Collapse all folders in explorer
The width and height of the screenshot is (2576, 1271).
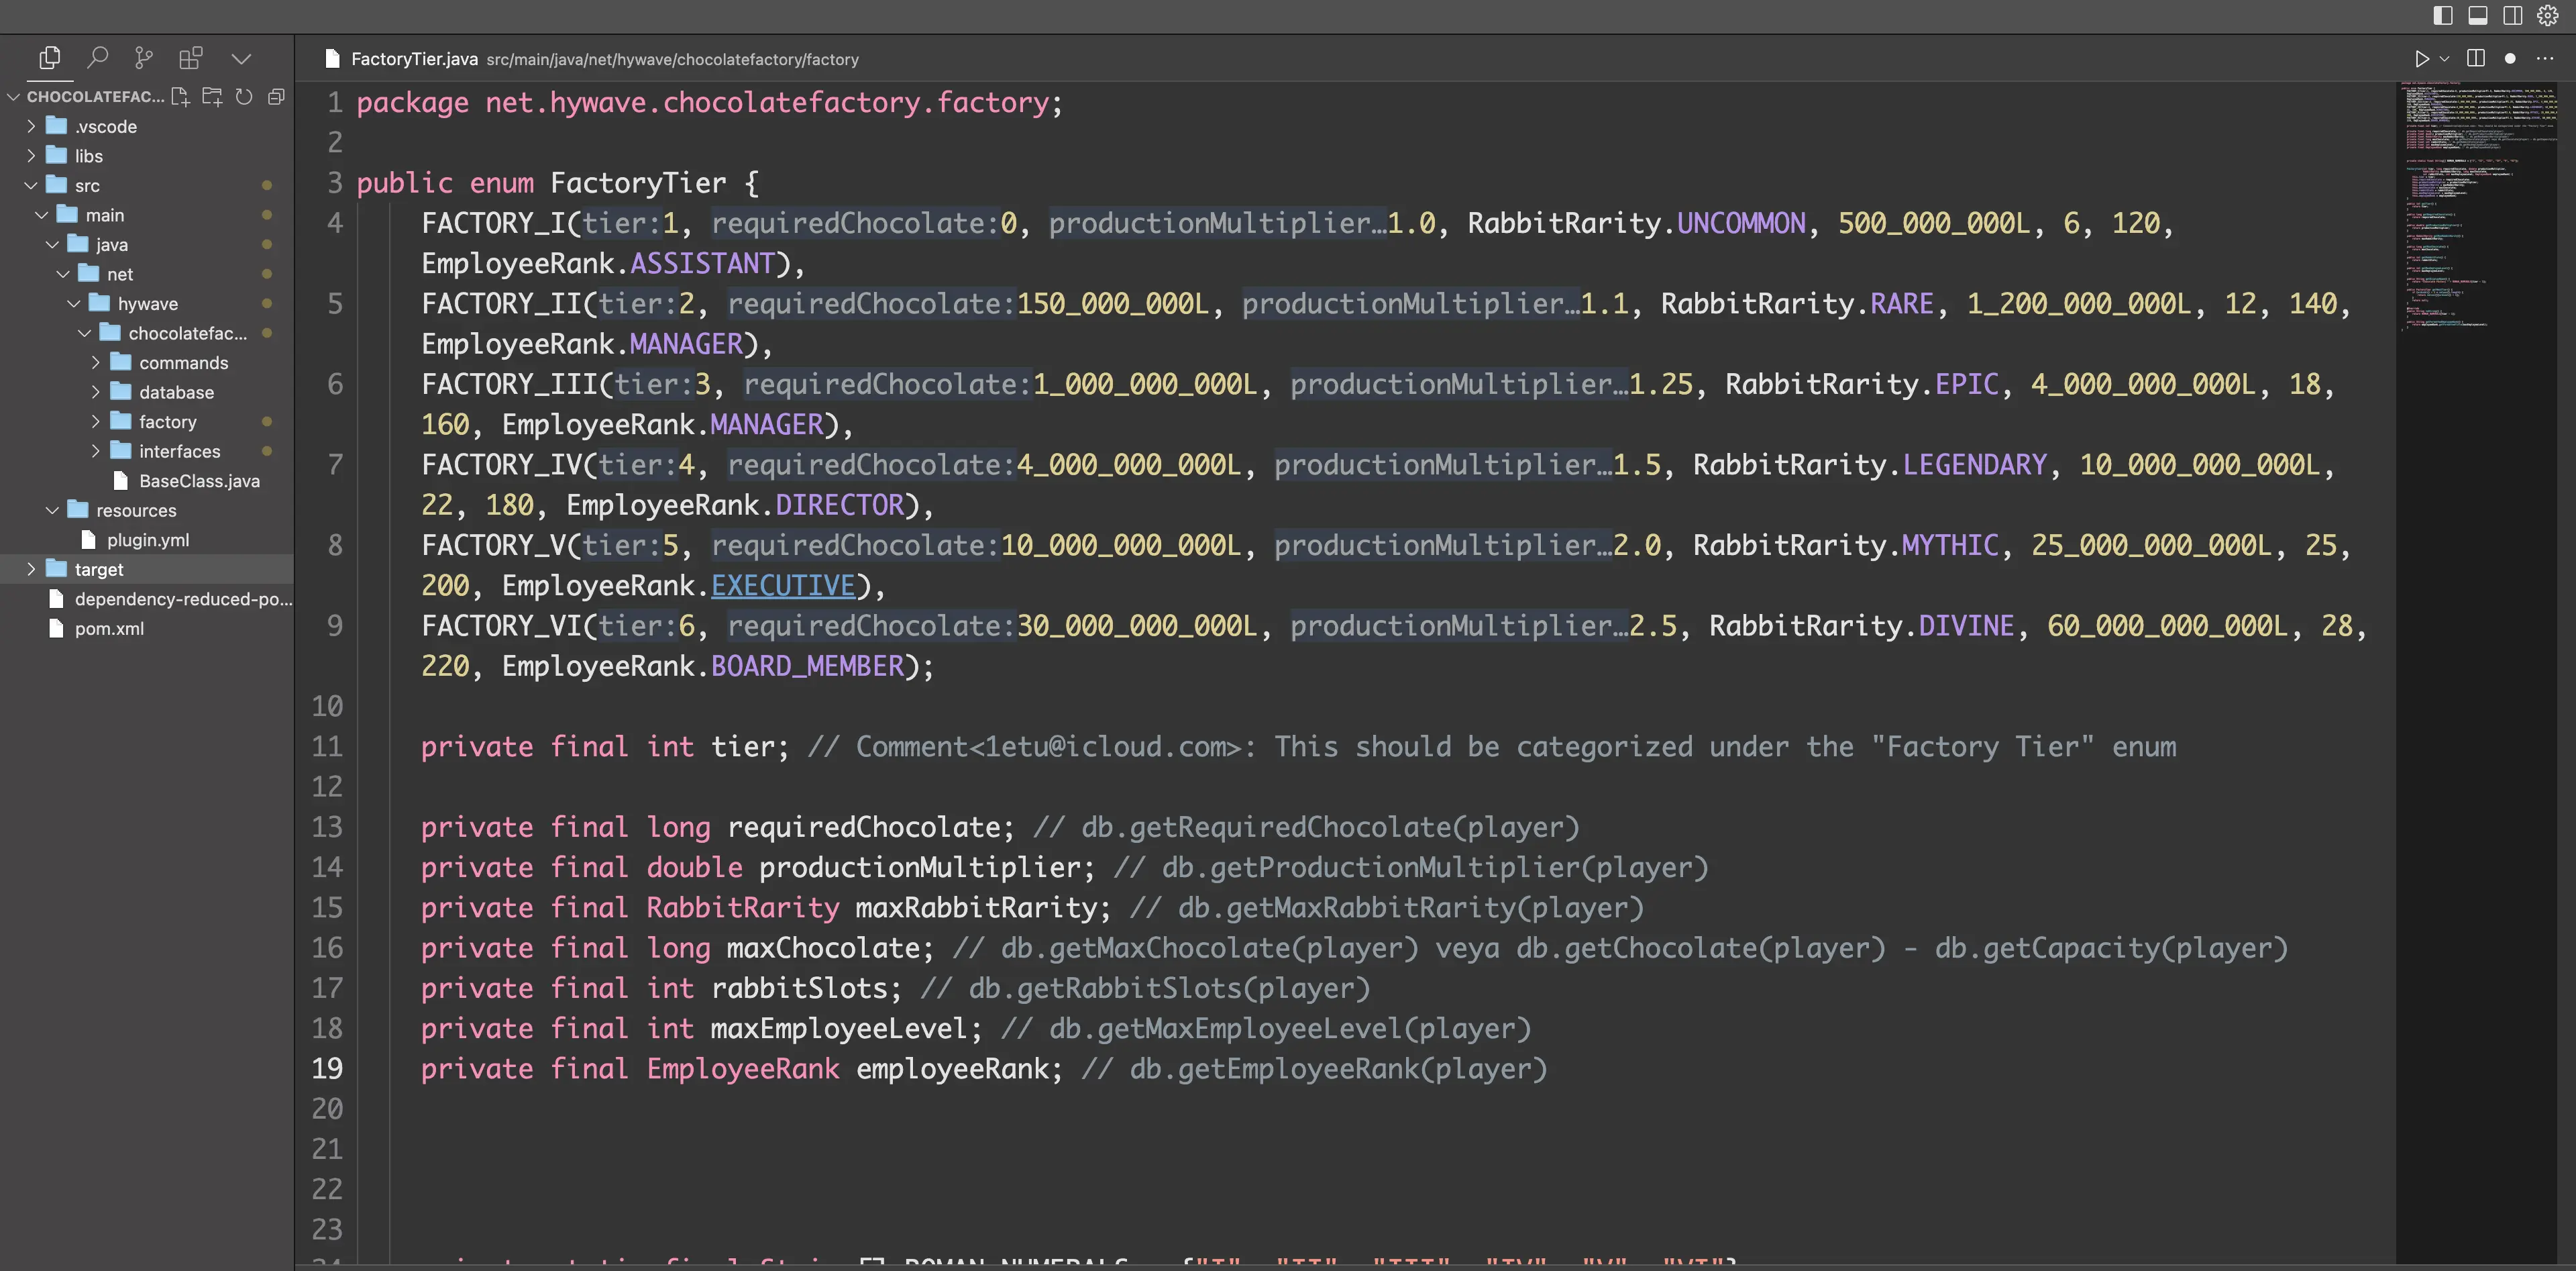click(x=276, y=96)
